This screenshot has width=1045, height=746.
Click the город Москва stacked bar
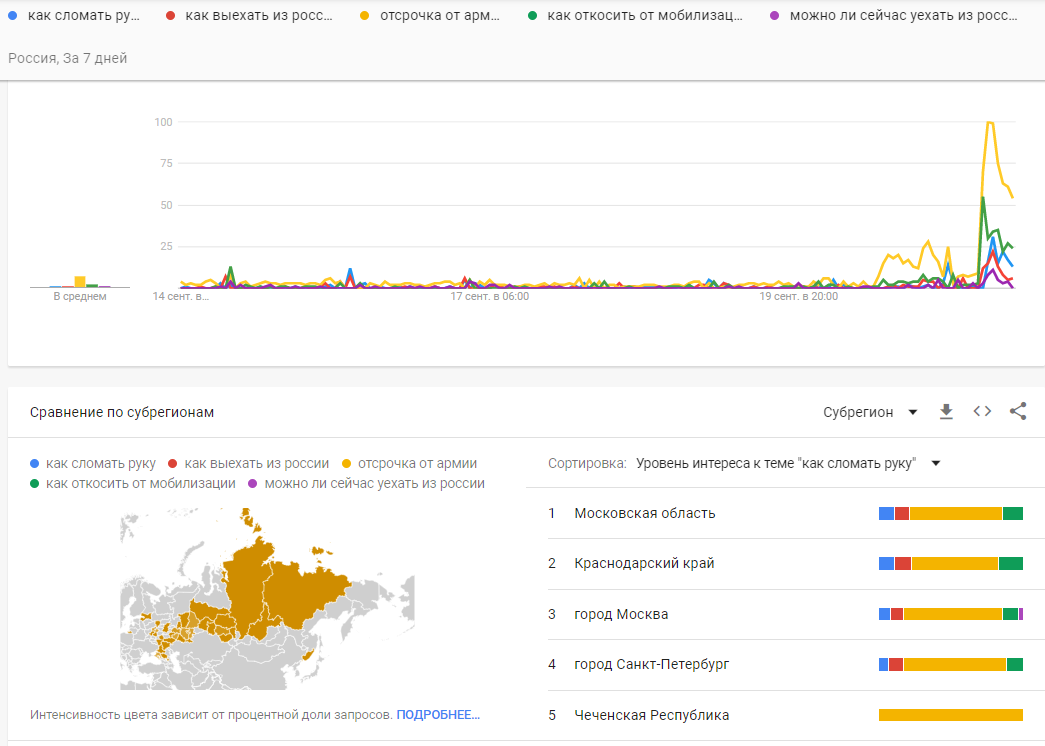951,614
